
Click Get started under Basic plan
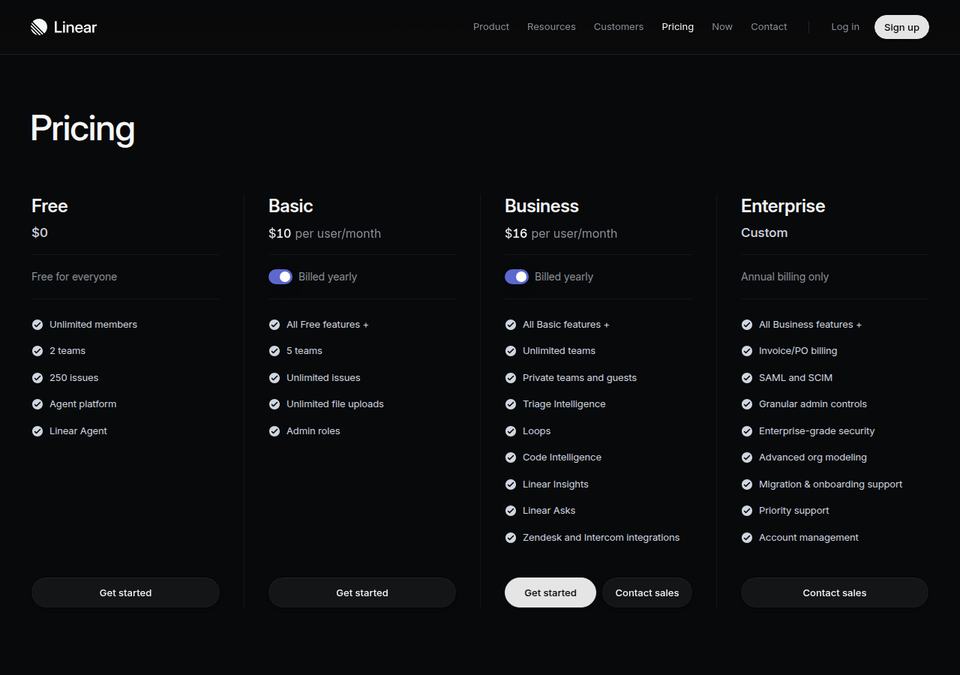point(362,592)
